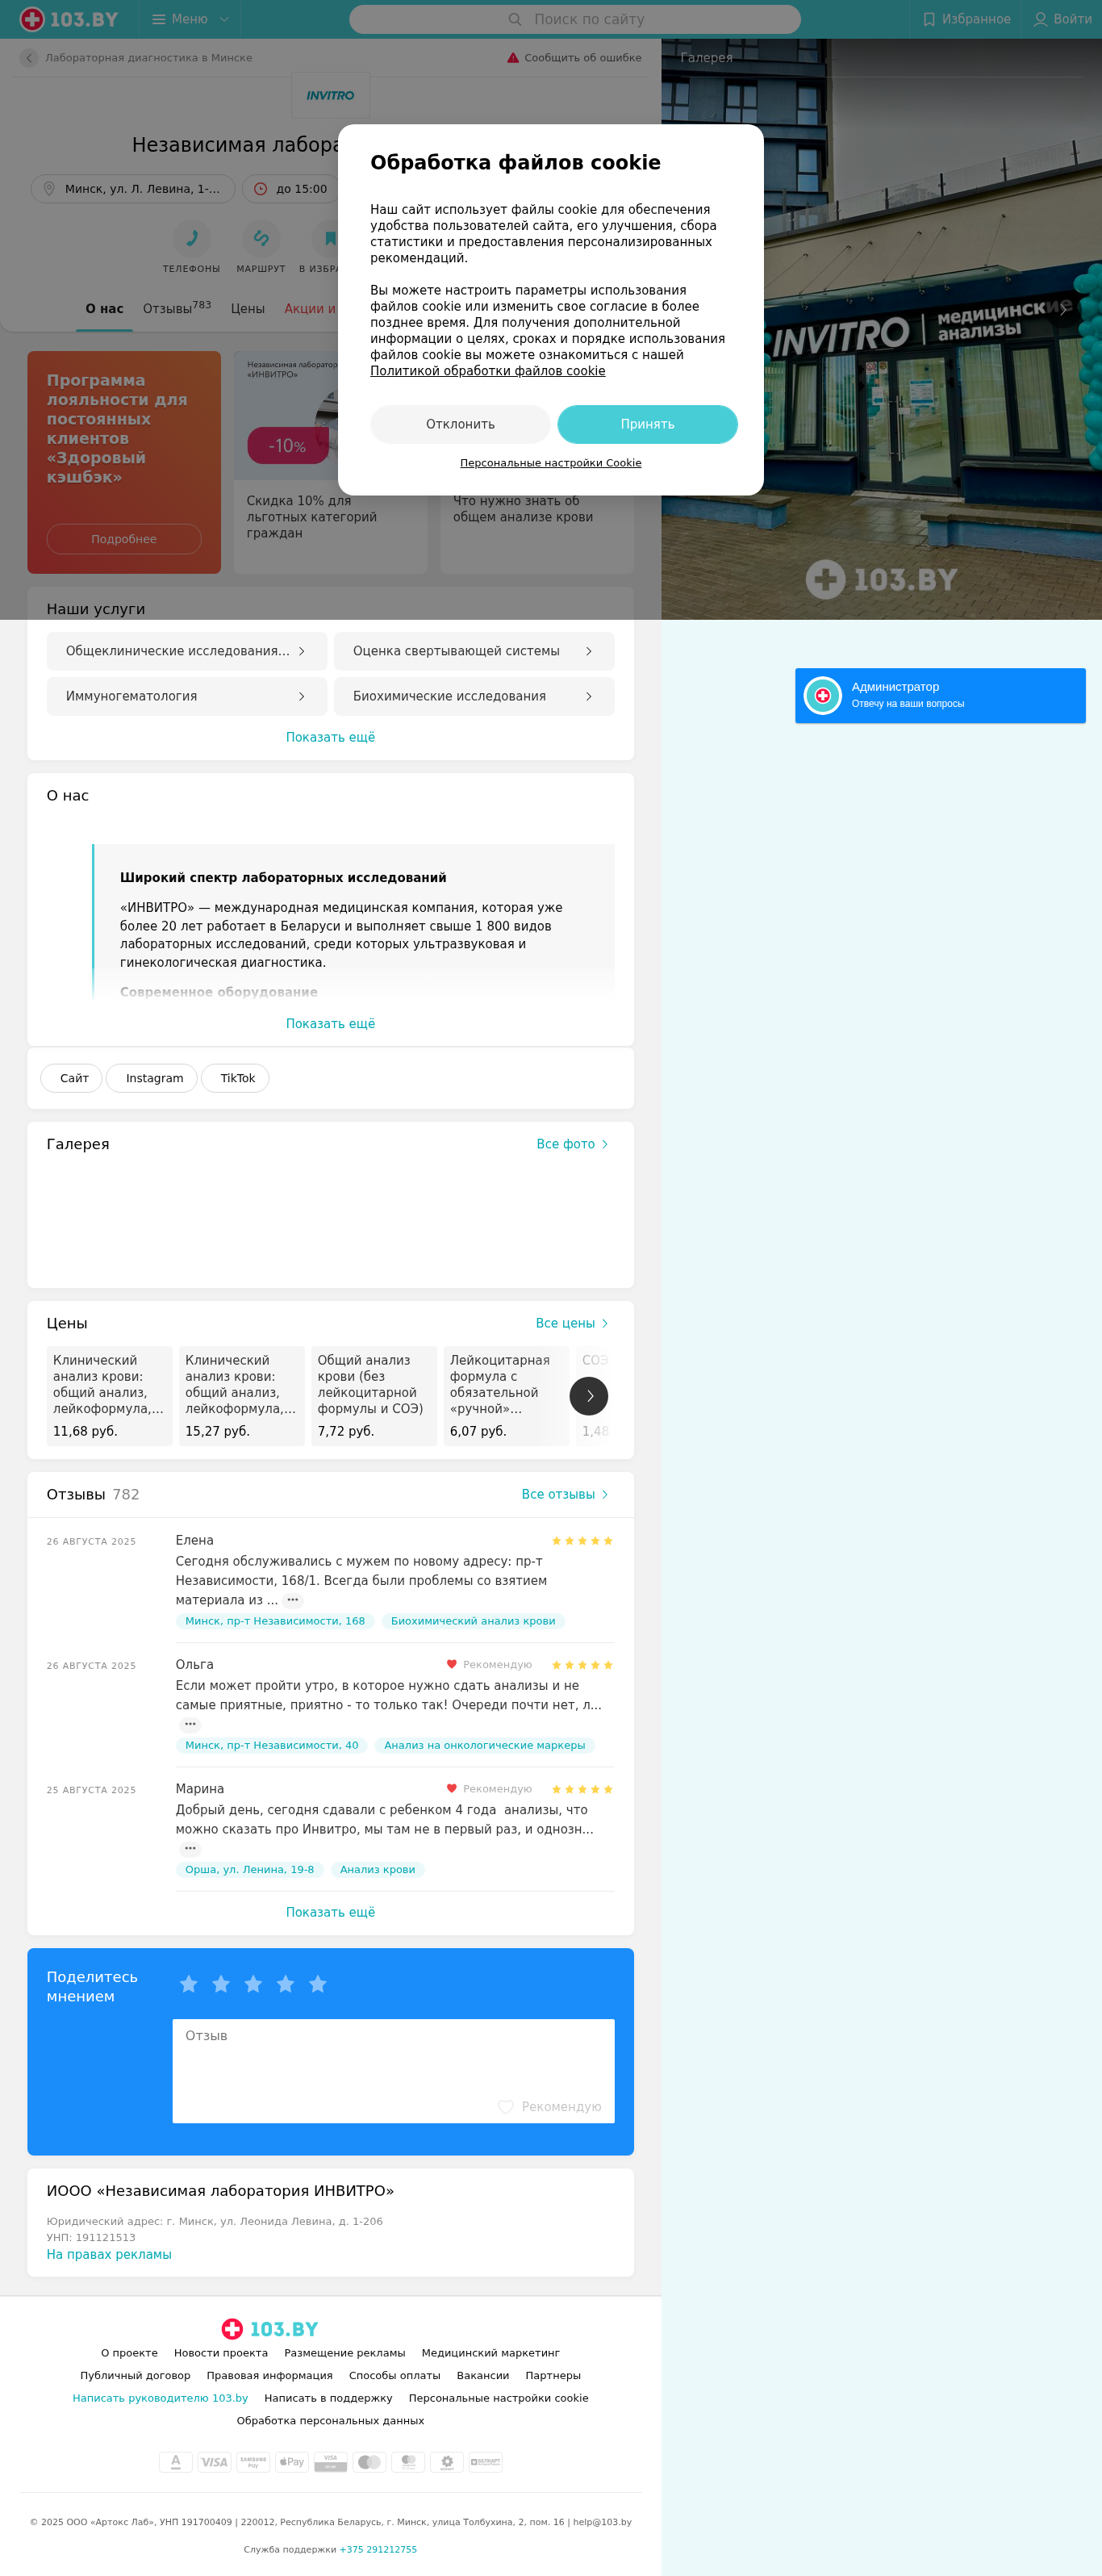The image size is (1102, 2576).
Task: Open Все отзывы link
Action: (x=565, y=1494)
